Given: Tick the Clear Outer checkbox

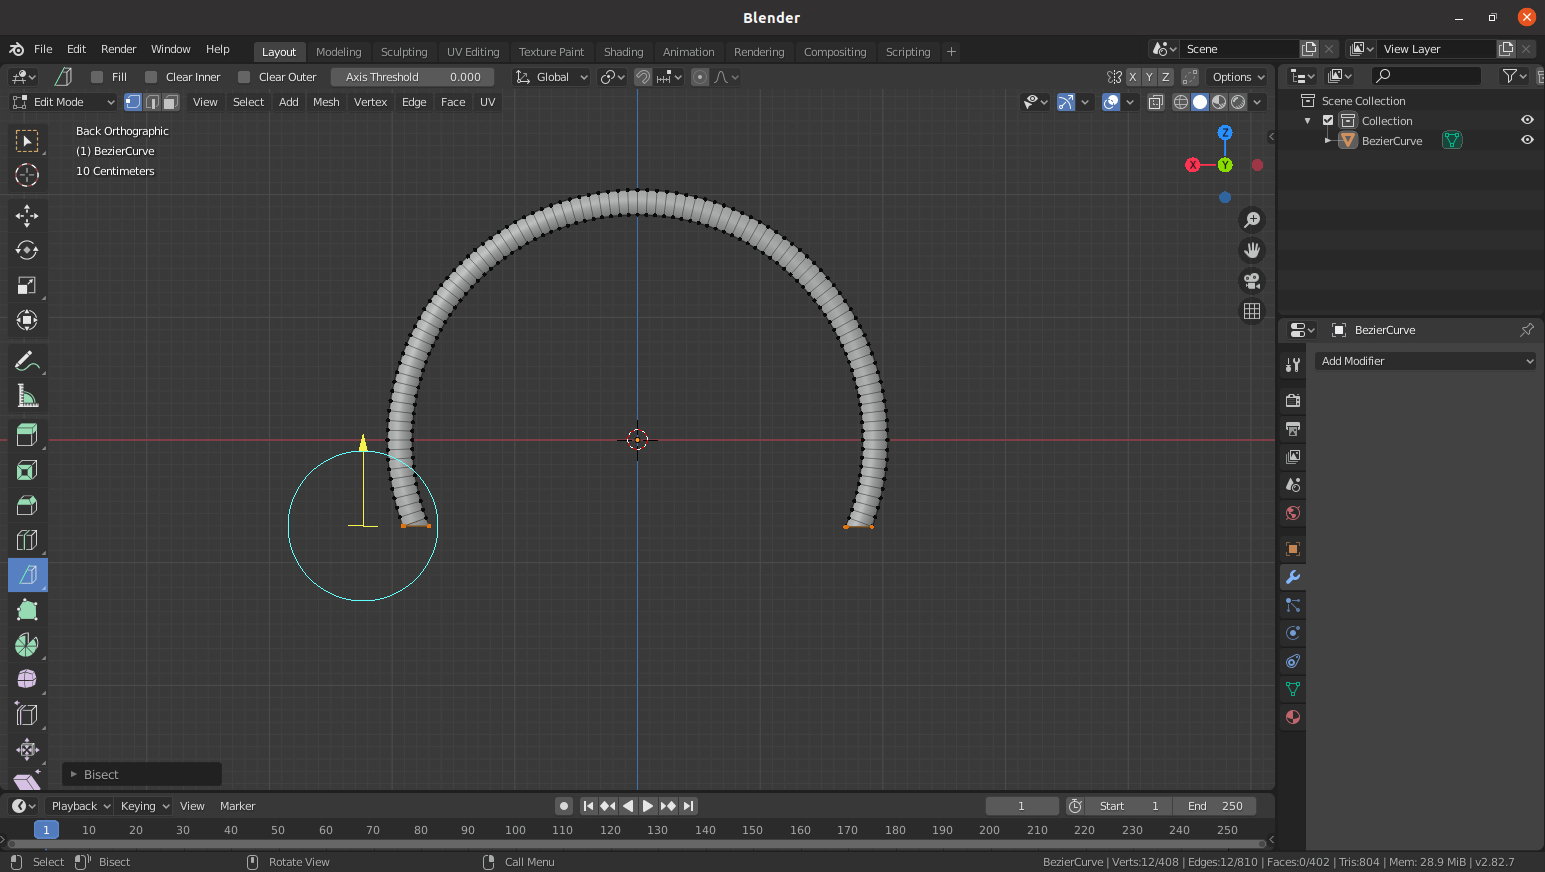Looking at the screenshot, I should (x=244, y=77).
